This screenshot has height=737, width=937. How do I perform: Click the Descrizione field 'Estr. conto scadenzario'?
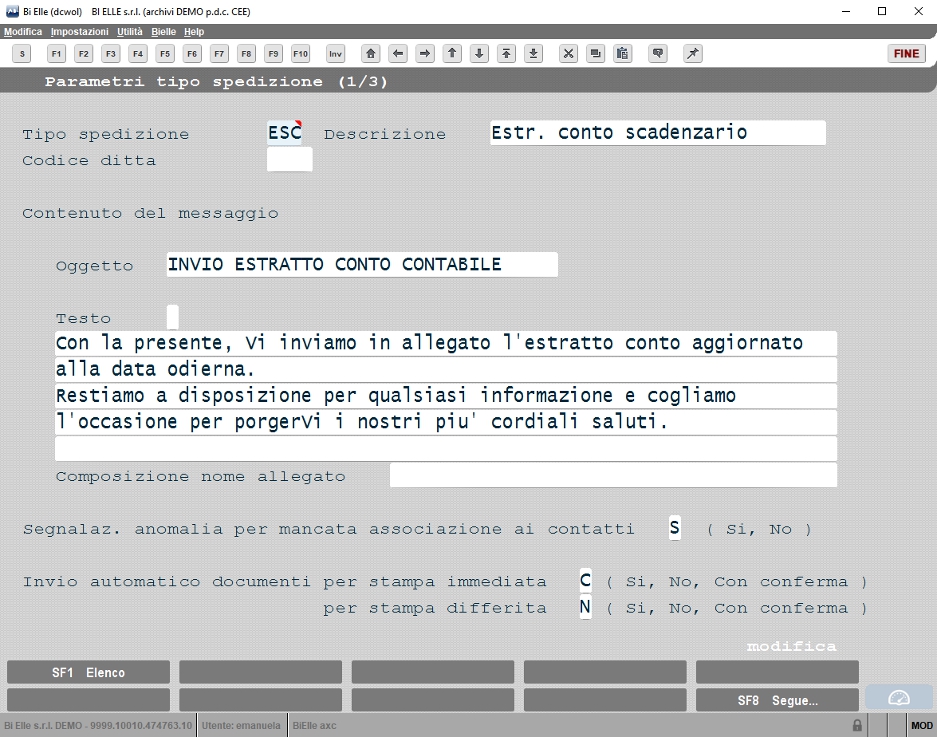click(x=658, y=133)
